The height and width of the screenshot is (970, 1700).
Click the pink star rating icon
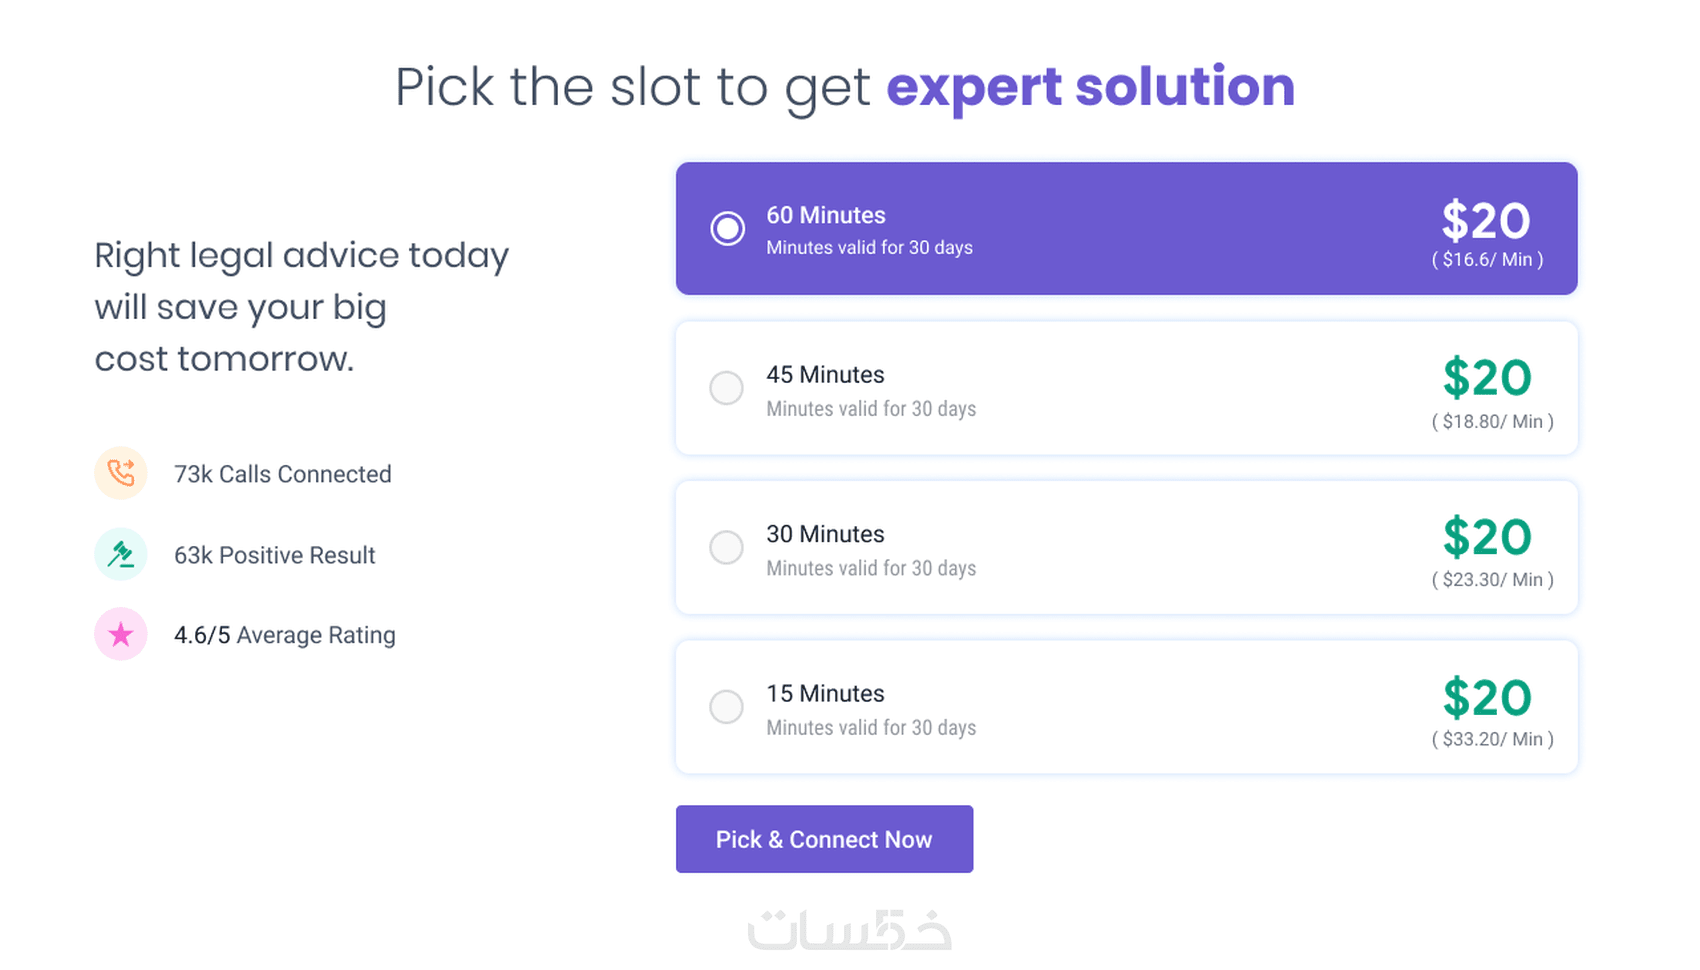pyautogui.click(x=121, y=634)
